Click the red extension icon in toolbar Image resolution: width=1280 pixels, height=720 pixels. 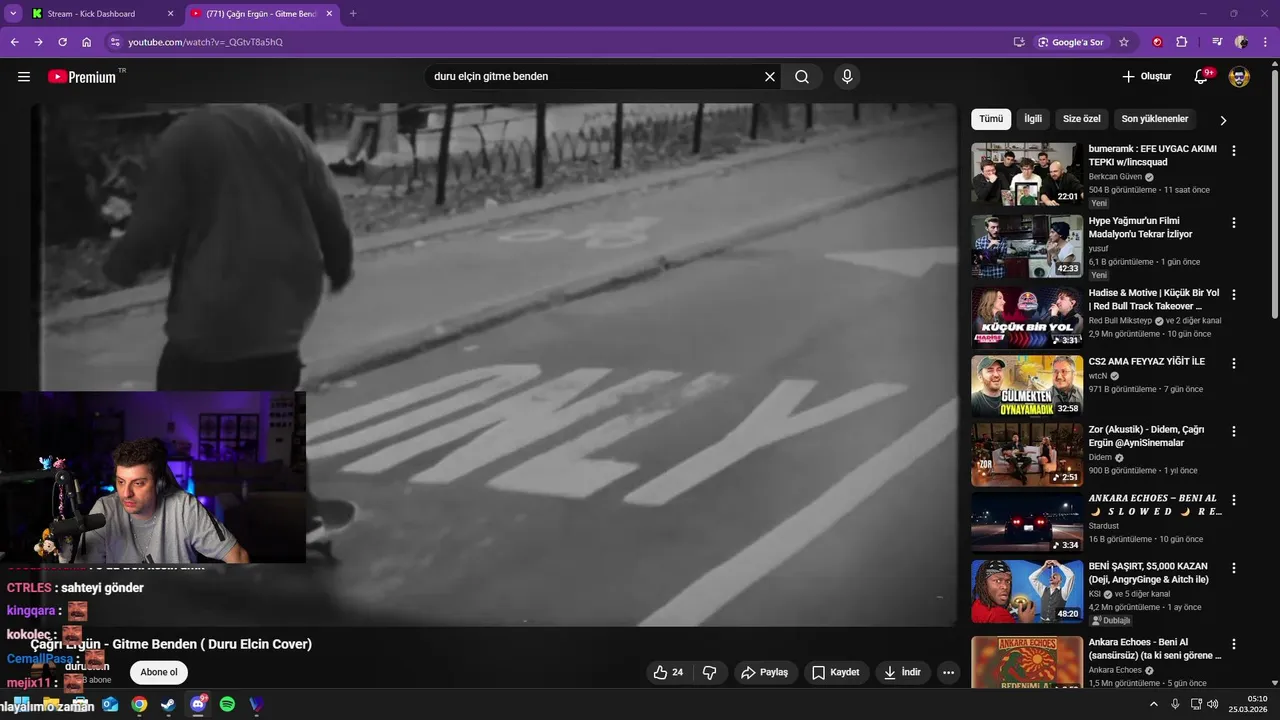[x=1158, y=42]
